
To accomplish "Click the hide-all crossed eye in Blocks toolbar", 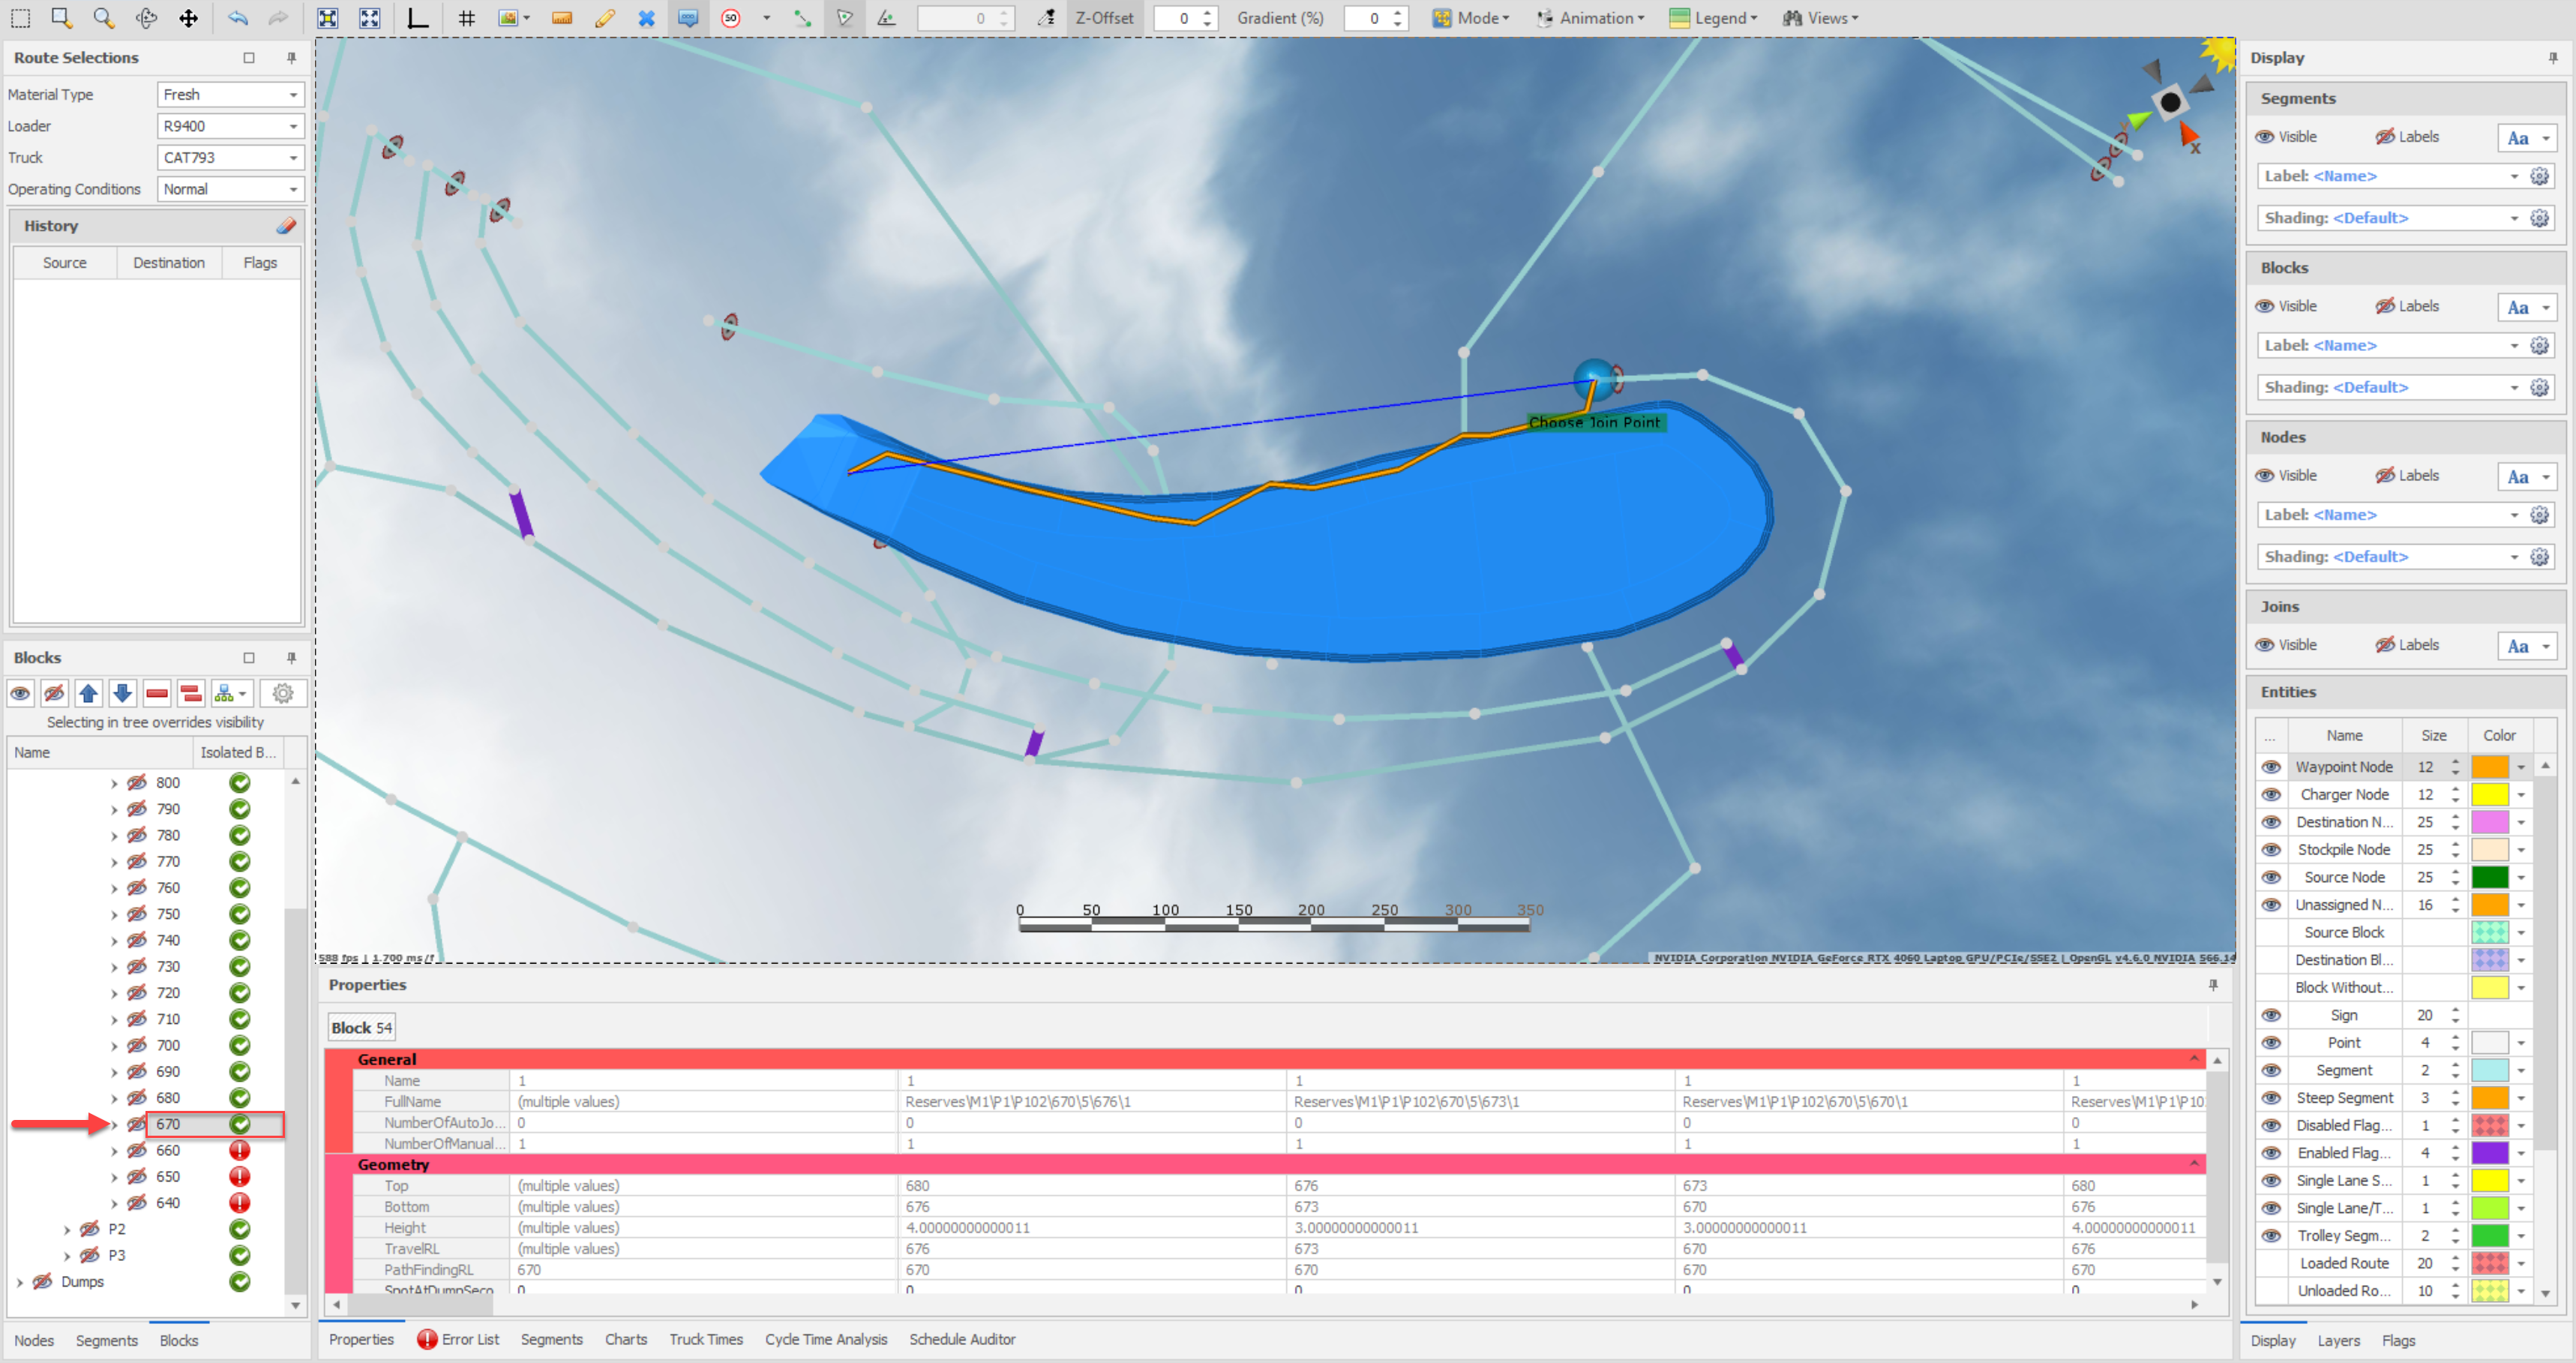I will [x=55, y=693].
